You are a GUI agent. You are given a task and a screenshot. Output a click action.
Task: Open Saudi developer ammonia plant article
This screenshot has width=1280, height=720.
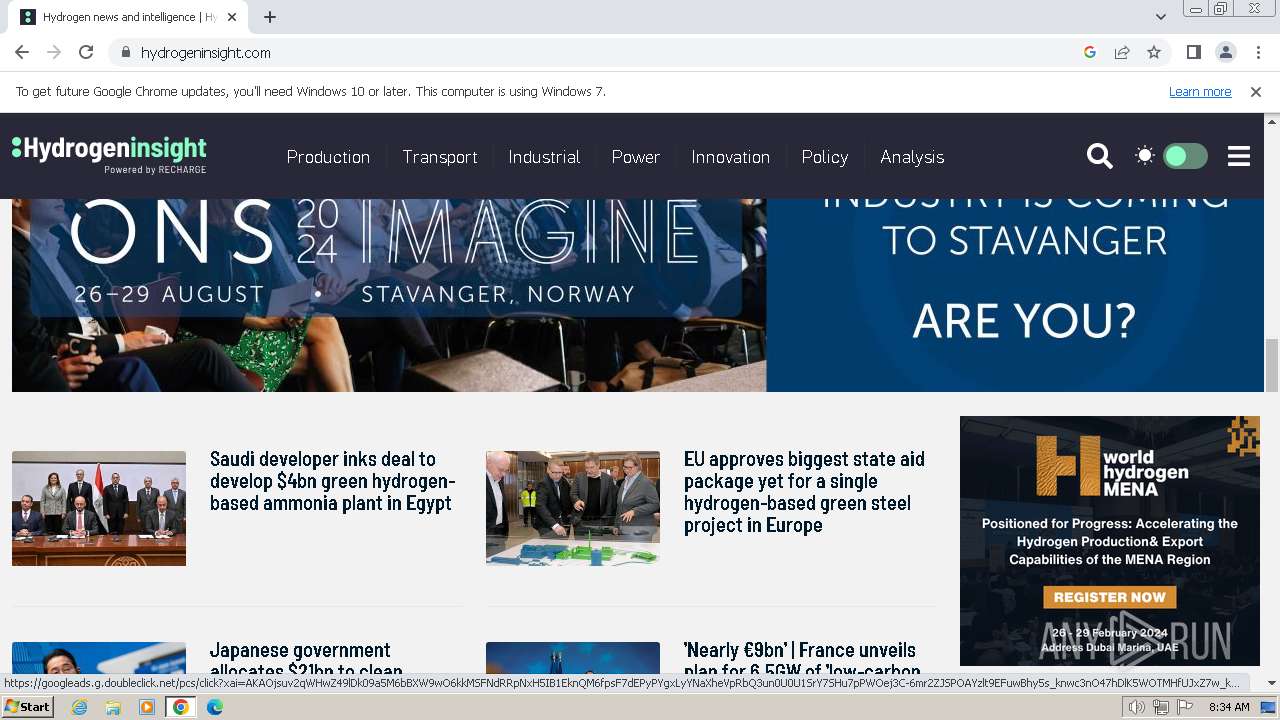(332, 481)
